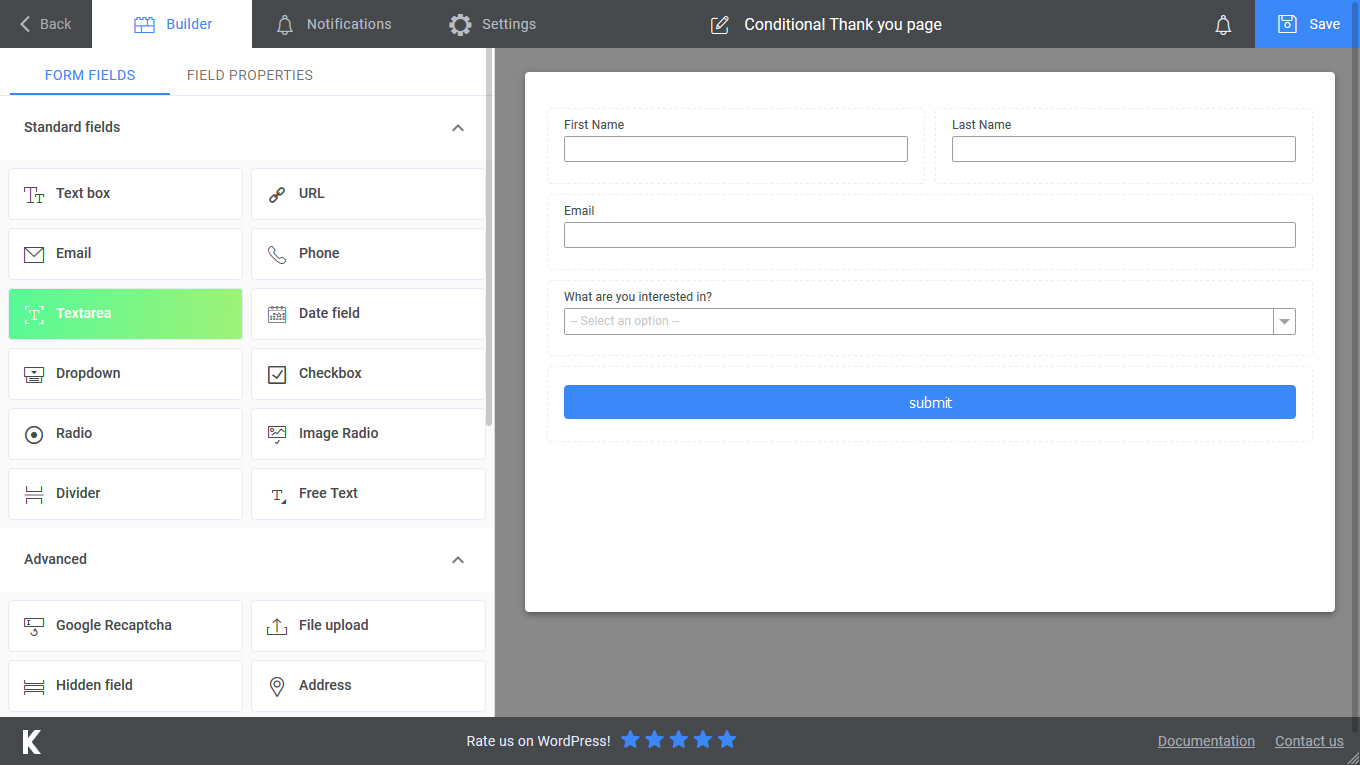The height and width of the screenshot is (765, 1360).
Task: Add a Radio field
Action: click(125, 434)
